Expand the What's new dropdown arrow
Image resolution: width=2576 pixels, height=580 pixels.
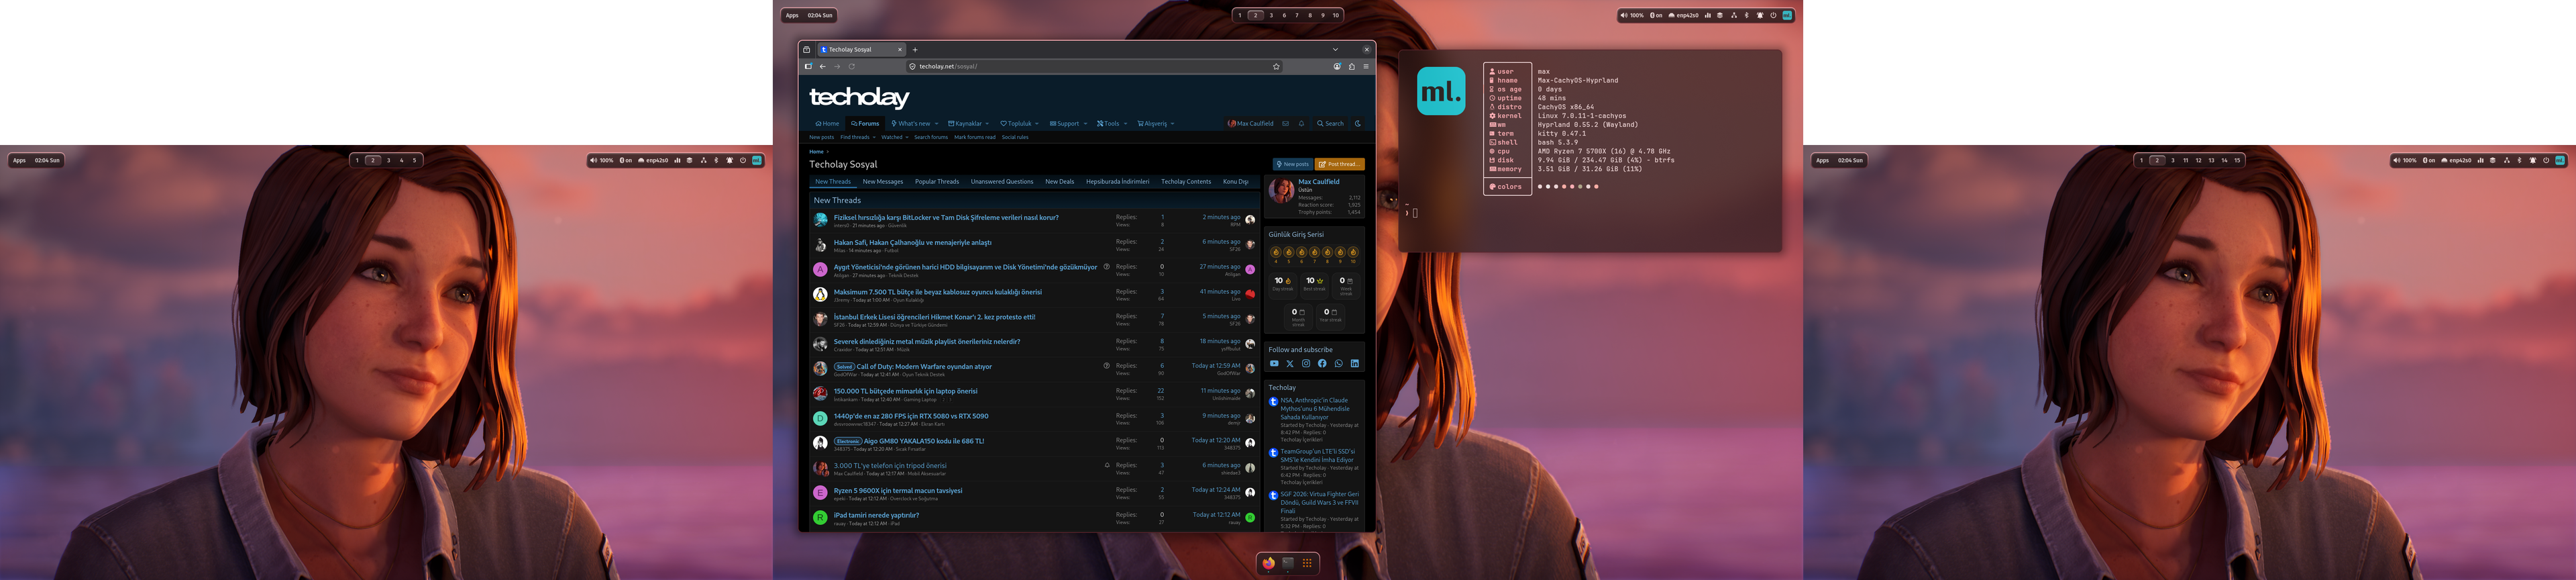pos(937,124)
